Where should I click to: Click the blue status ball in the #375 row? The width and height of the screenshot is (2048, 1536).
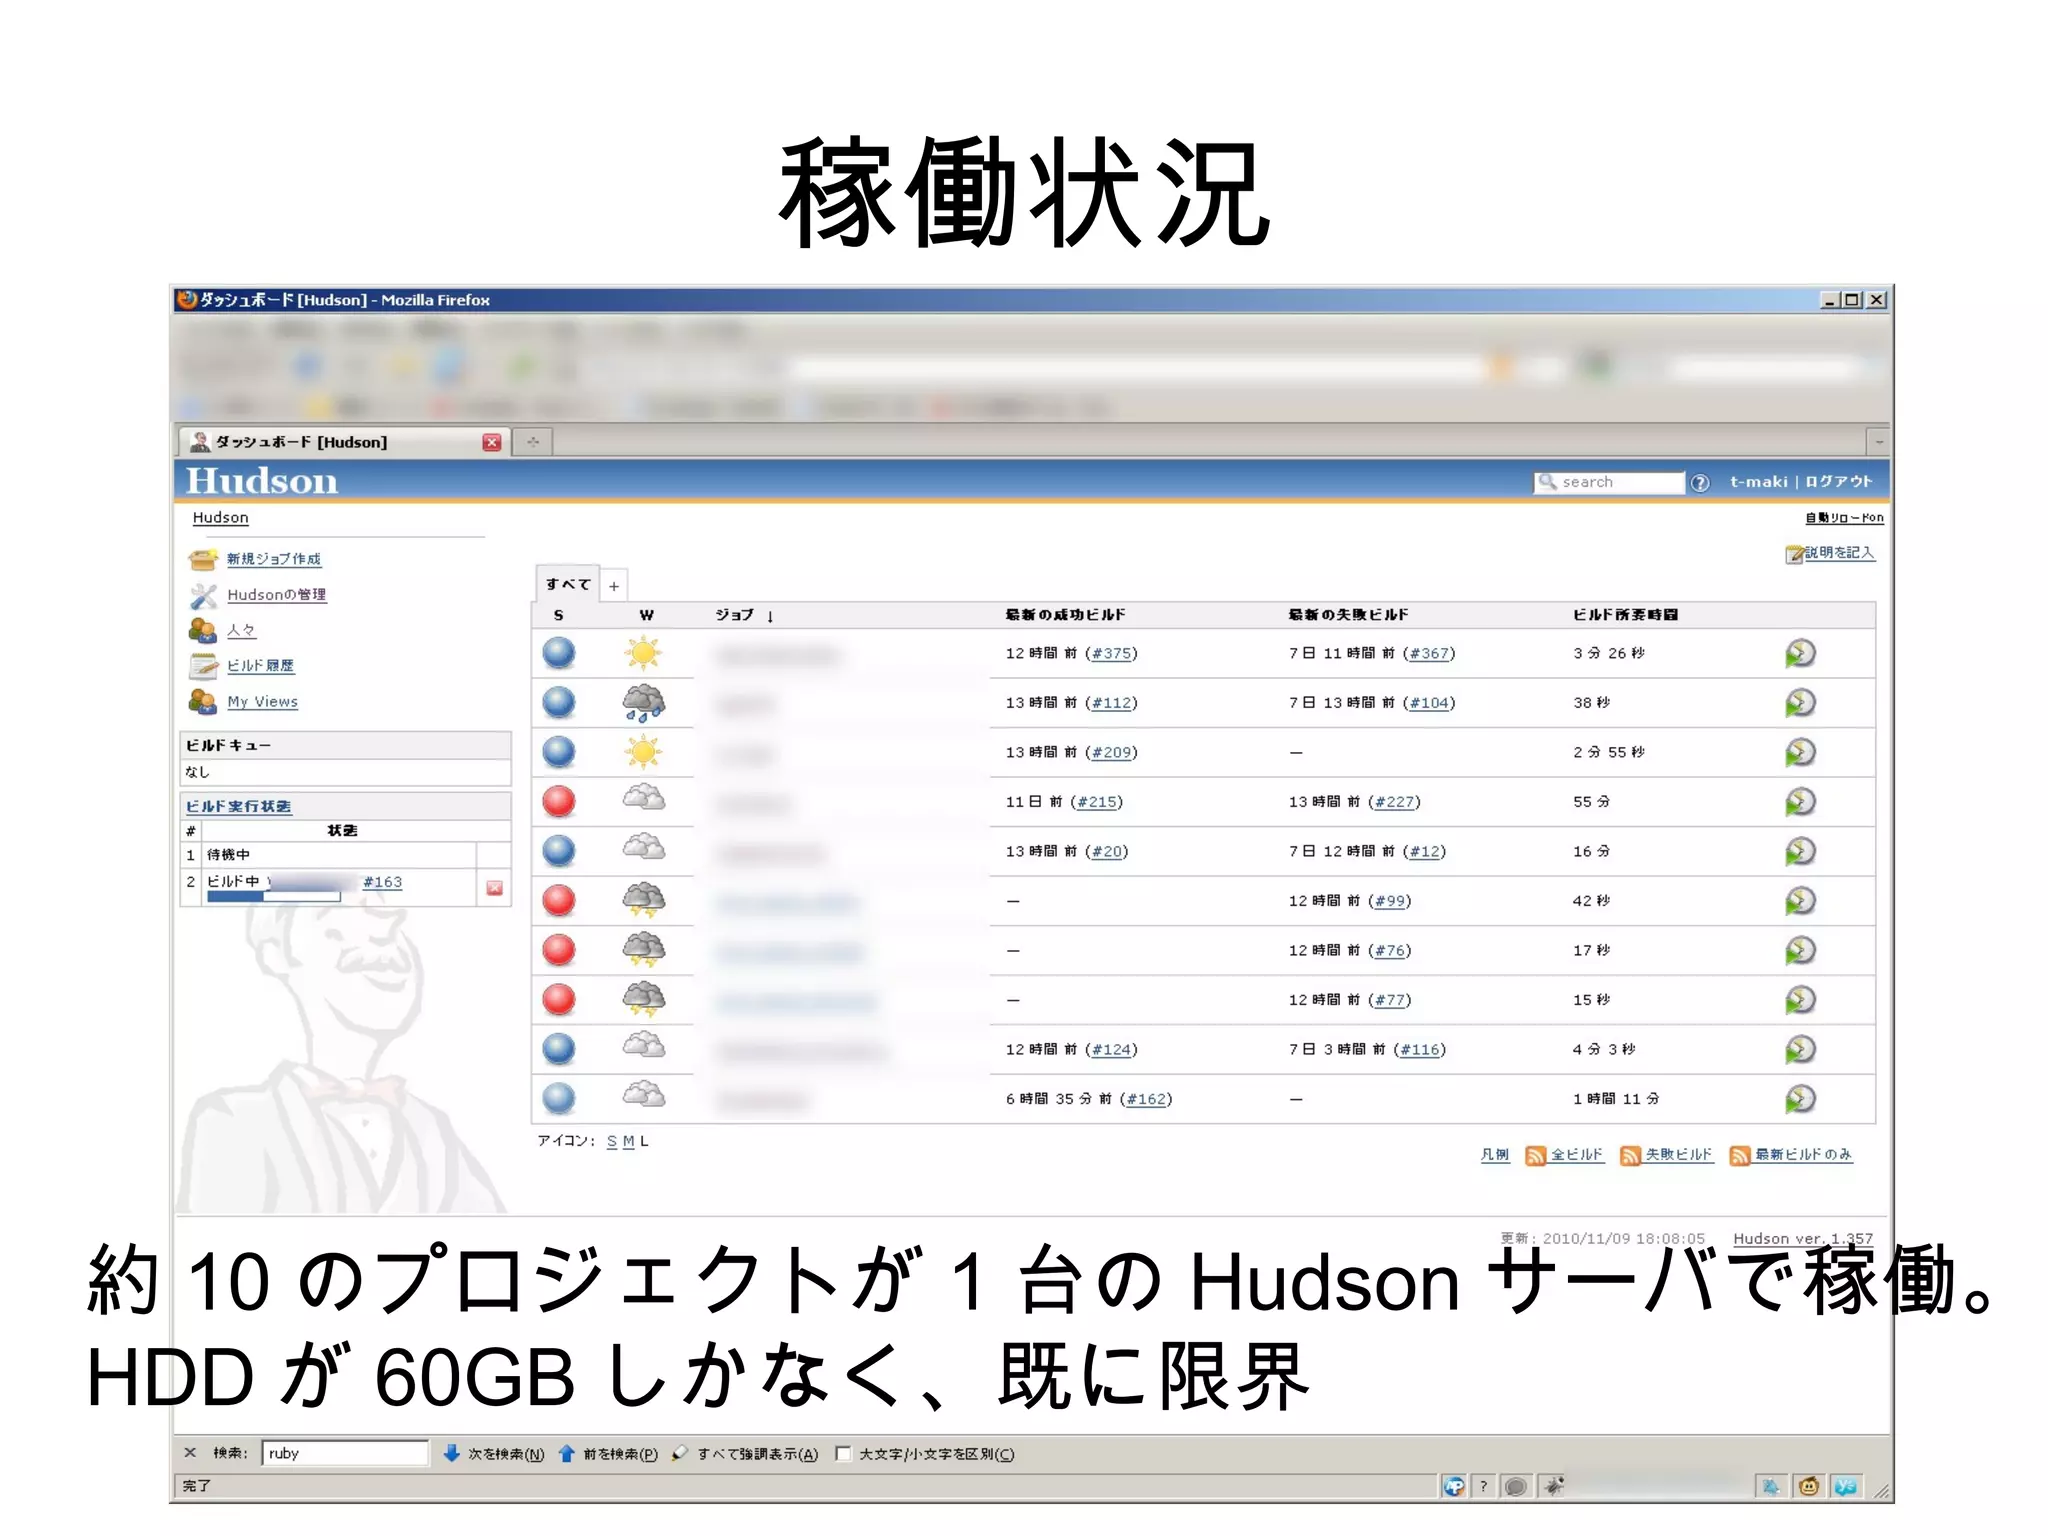(559, 653)
